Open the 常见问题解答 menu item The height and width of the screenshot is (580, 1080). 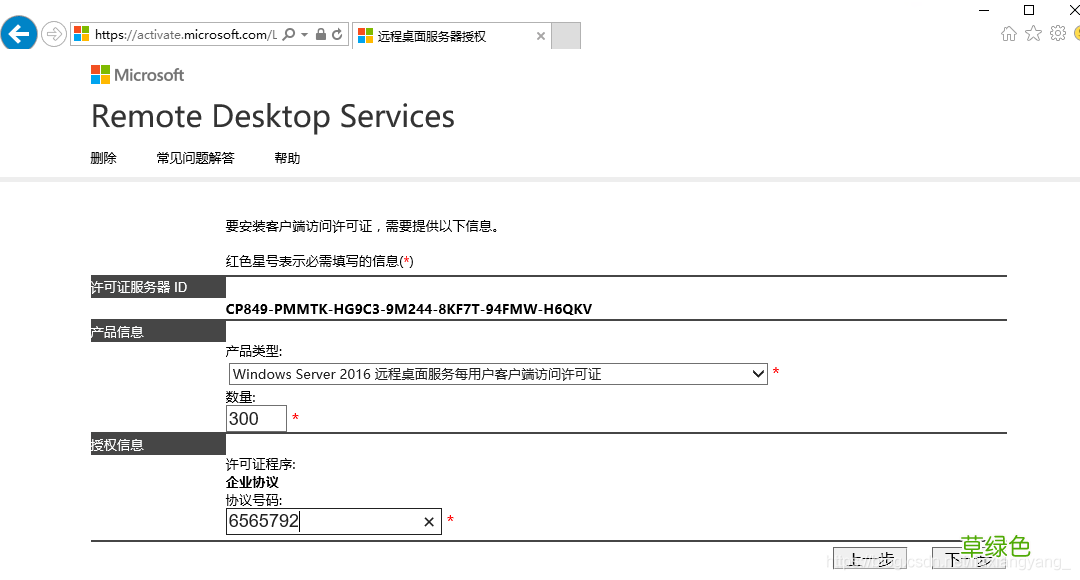pyautogui.click(x=194, y=157)
